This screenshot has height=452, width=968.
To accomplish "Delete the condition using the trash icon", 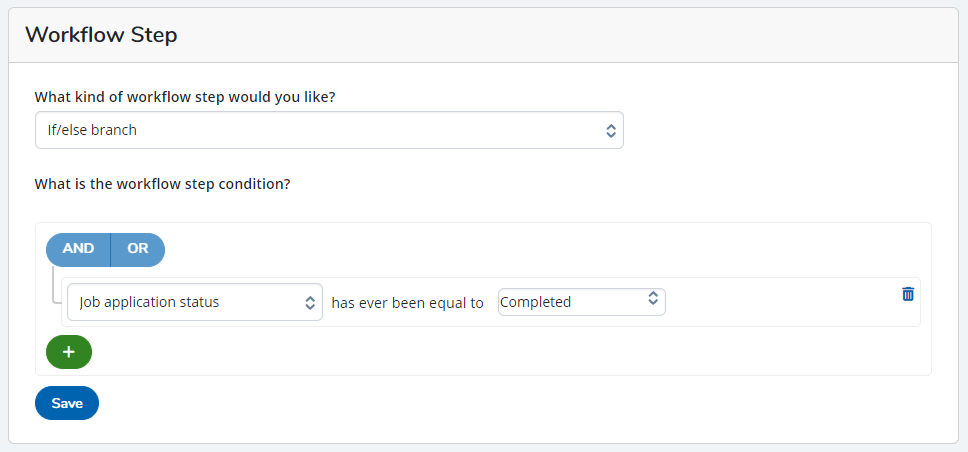I will [x=908, y=294].
